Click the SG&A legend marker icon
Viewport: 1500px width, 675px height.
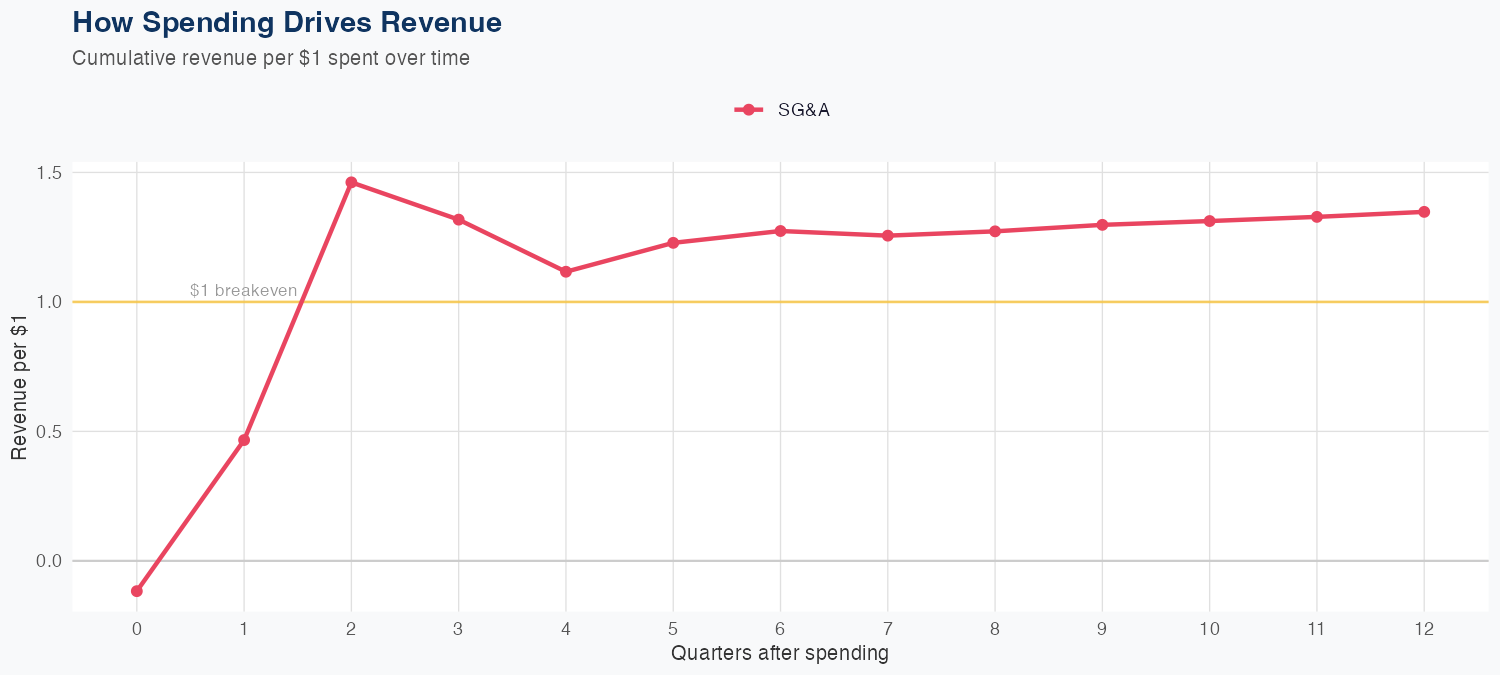point(748,110)
